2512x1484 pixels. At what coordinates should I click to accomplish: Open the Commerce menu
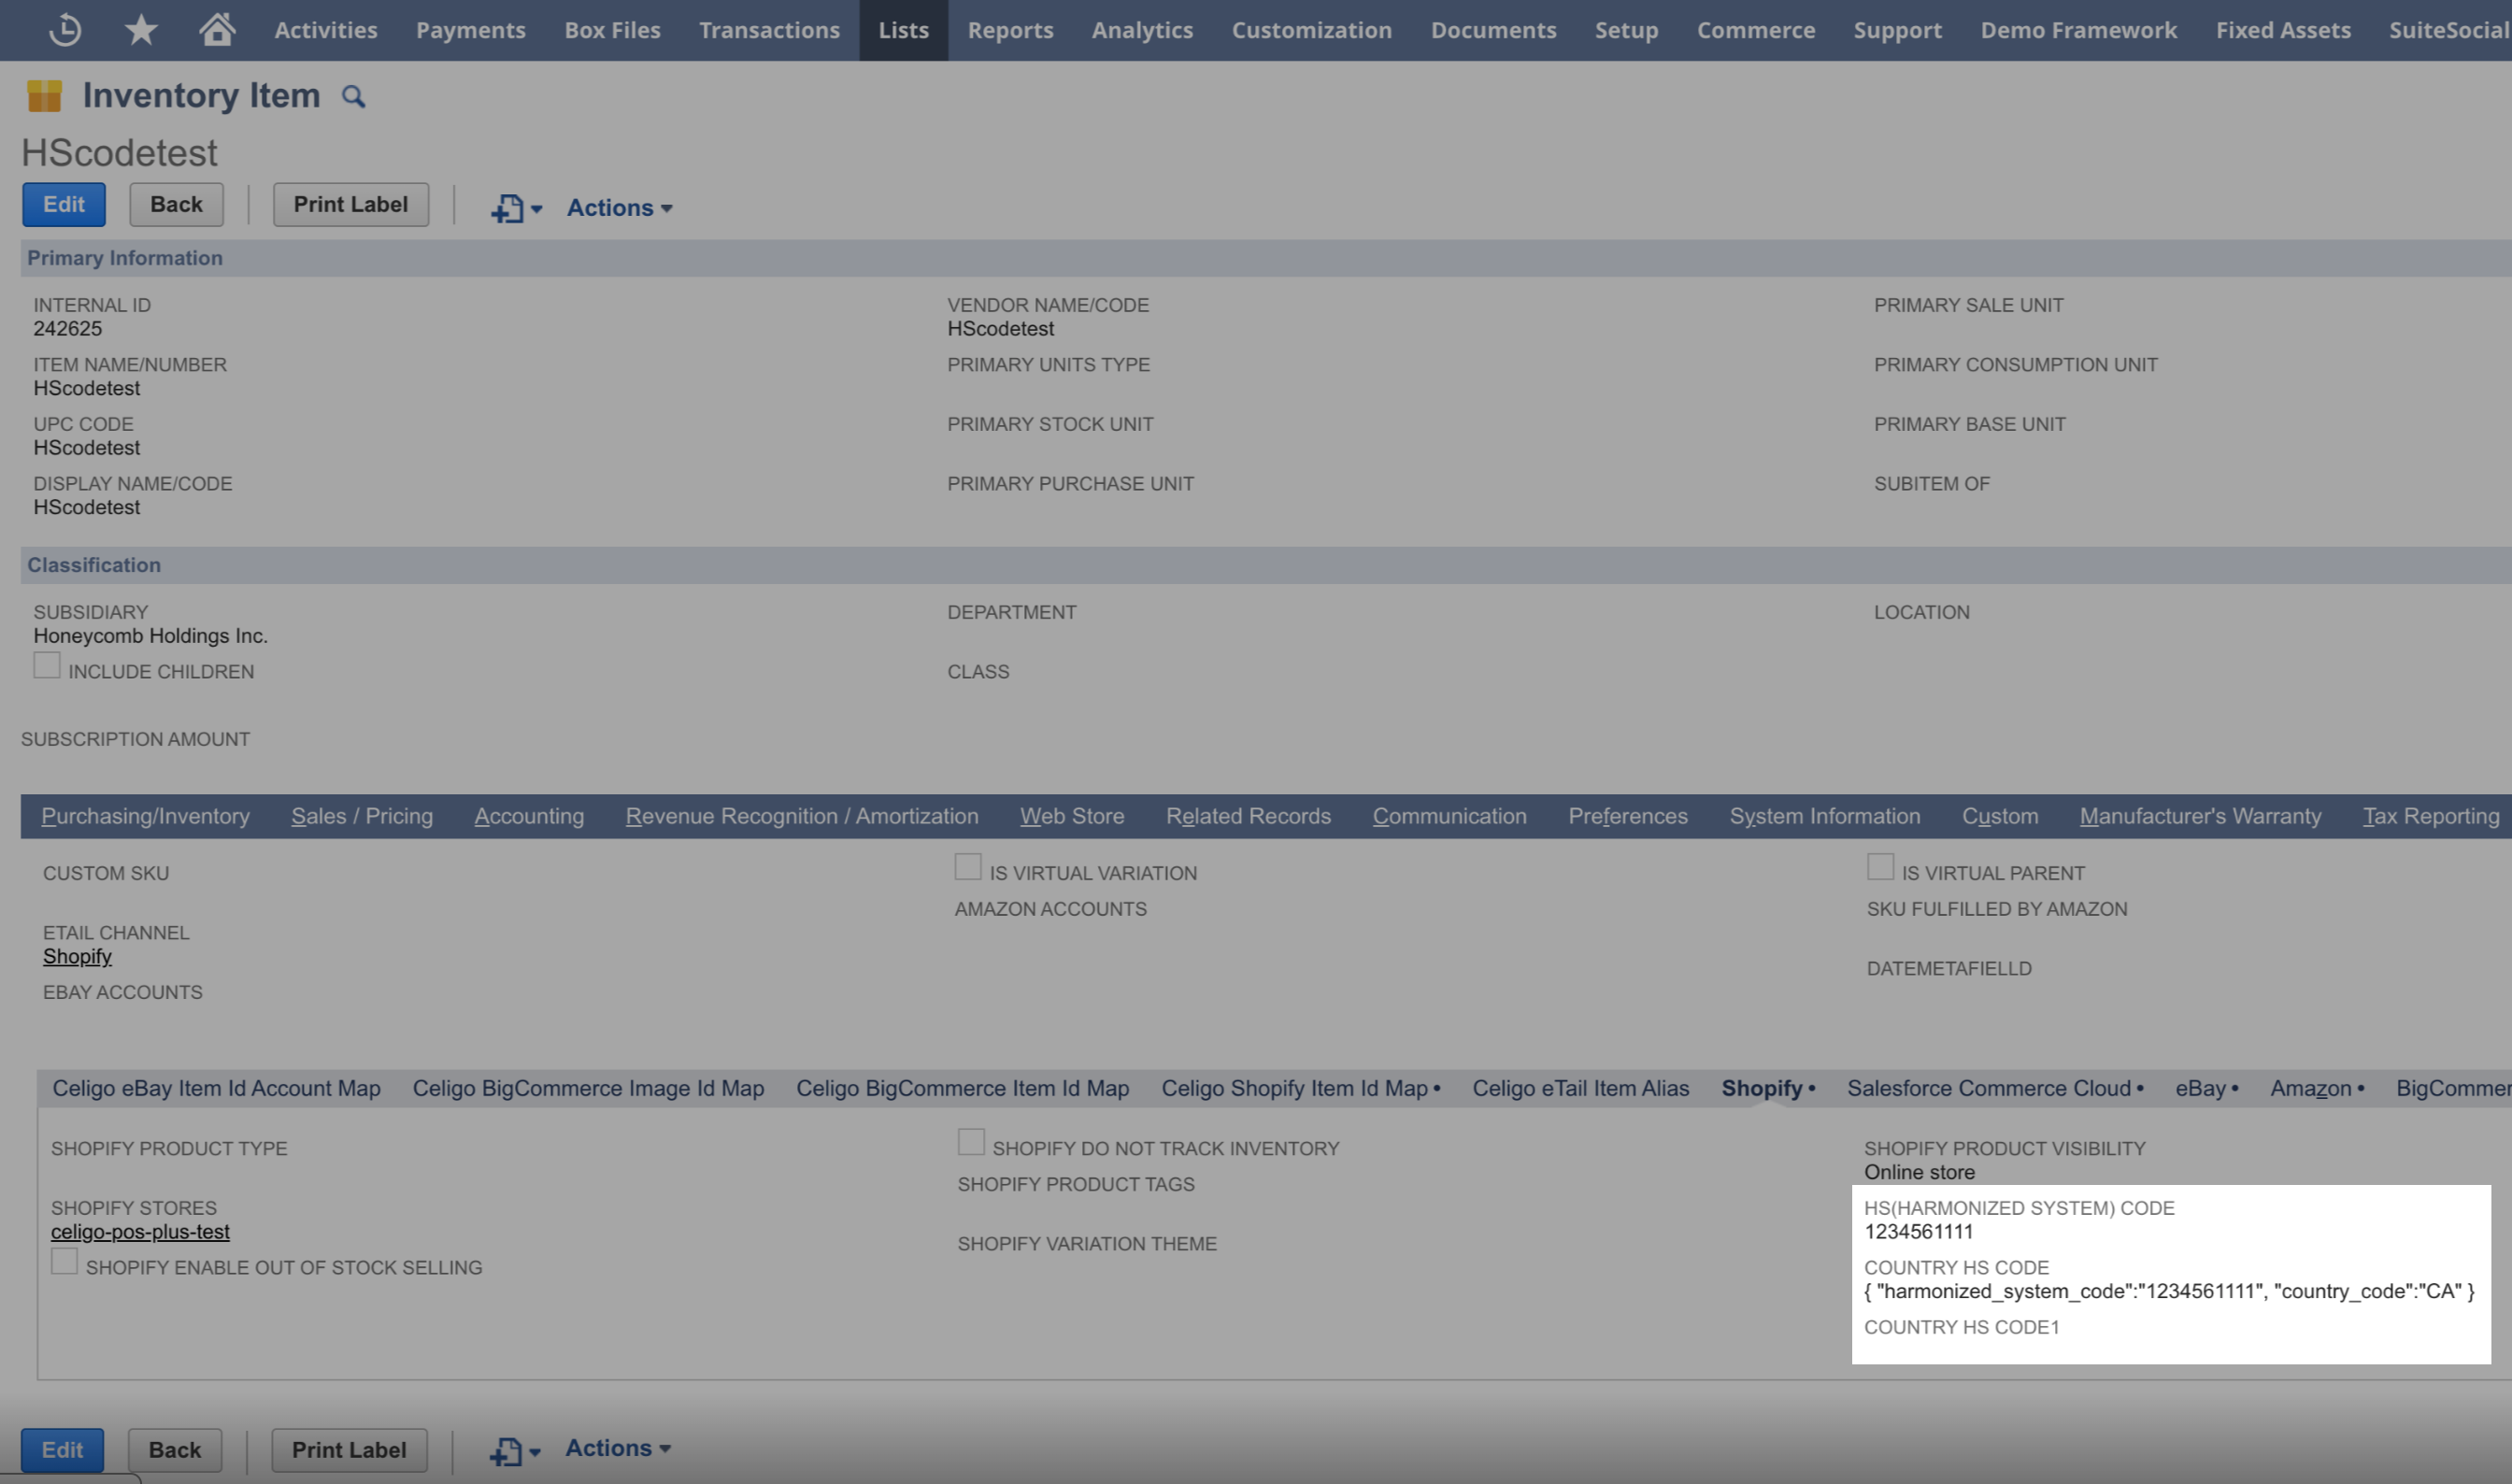click(x=1755, y=30)
